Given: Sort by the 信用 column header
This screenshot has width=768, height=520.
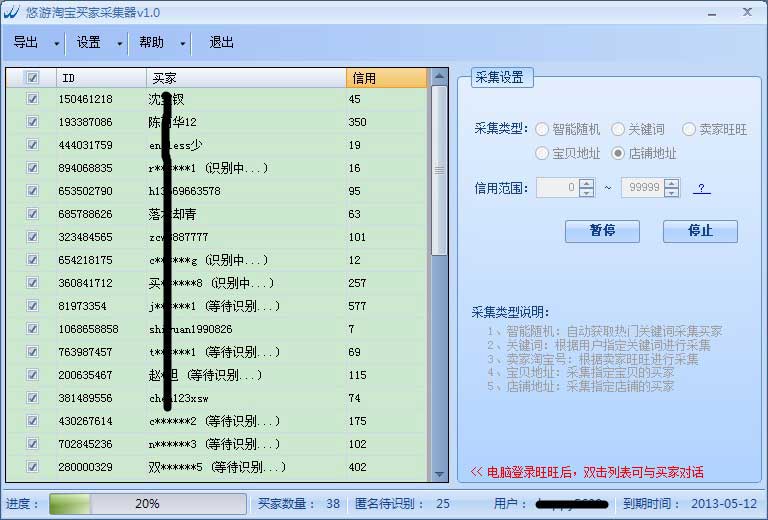Looking at the screenshot, I should 386,78.
